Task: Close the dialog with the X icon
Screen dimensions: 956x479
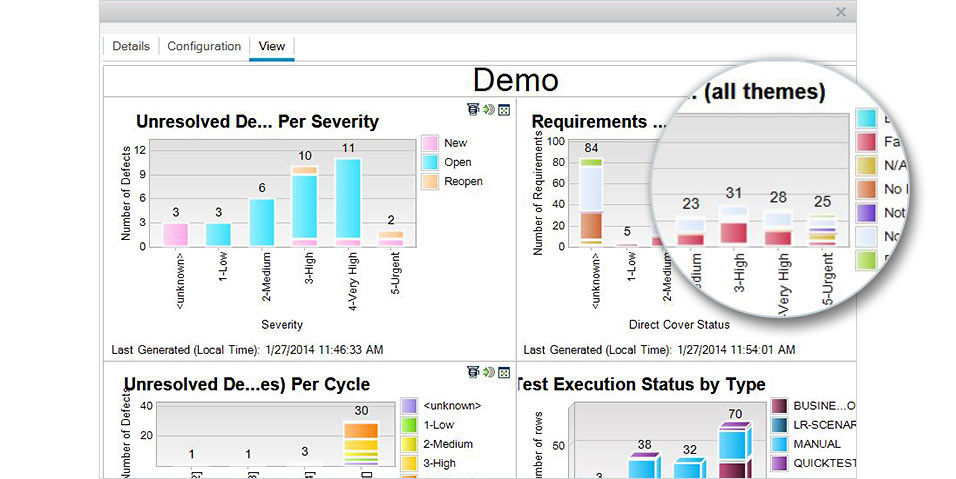Action: [841, 12]
